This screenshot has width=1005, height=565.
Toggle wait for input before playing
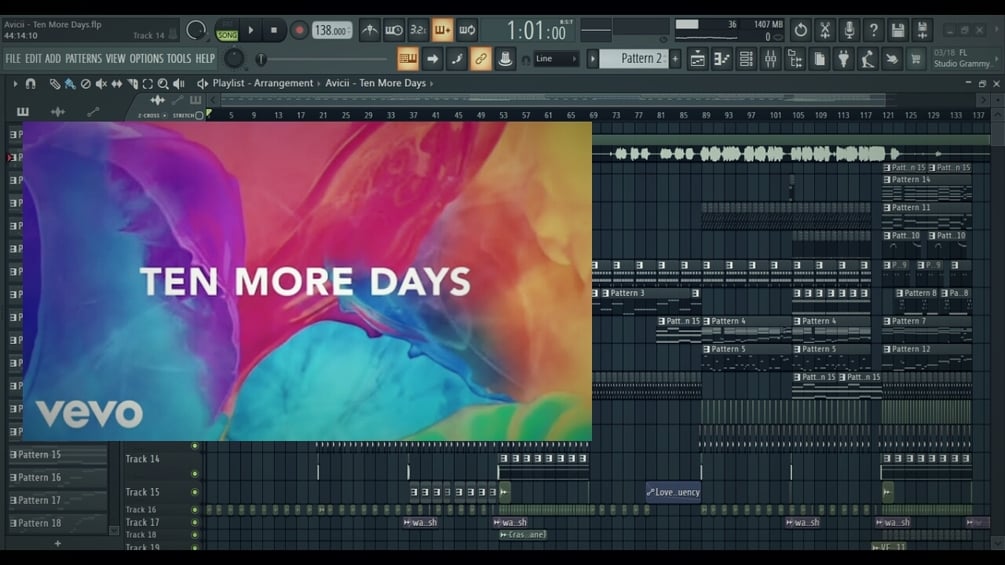394,29
